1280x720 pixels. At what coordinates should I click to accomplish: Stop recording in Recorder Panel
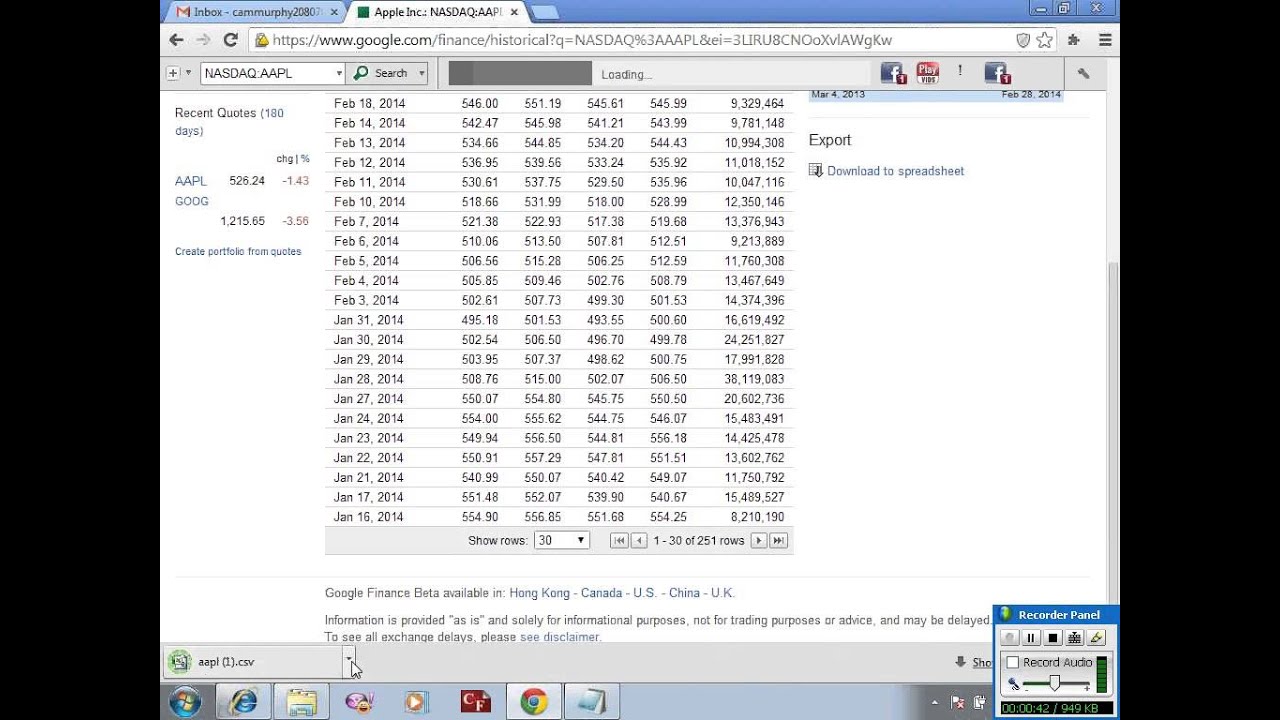click(x=1052, y=638)
